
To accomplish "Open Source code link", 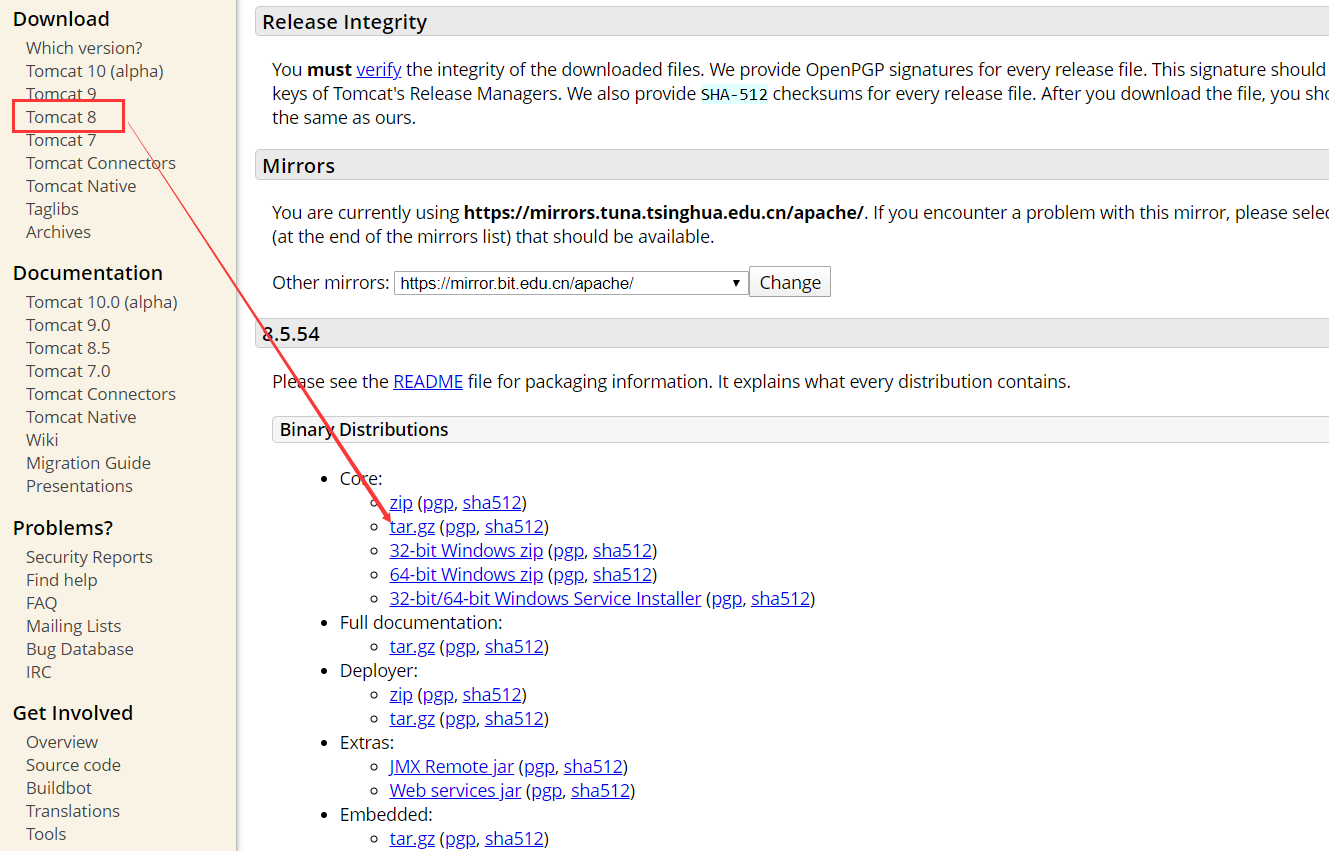I will click(73, 765).
